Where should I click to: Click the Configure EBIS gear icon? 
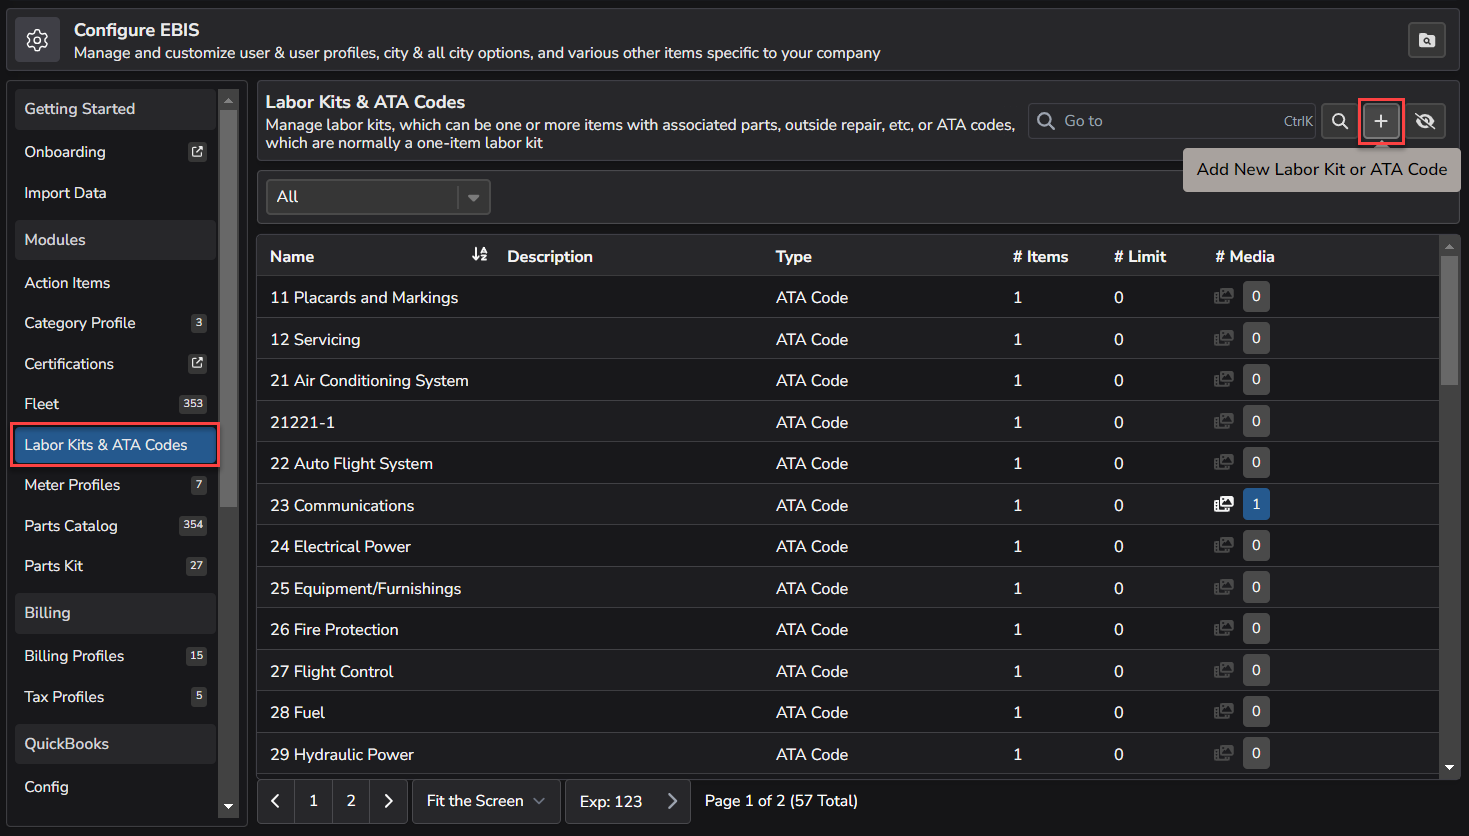[37, 40]
